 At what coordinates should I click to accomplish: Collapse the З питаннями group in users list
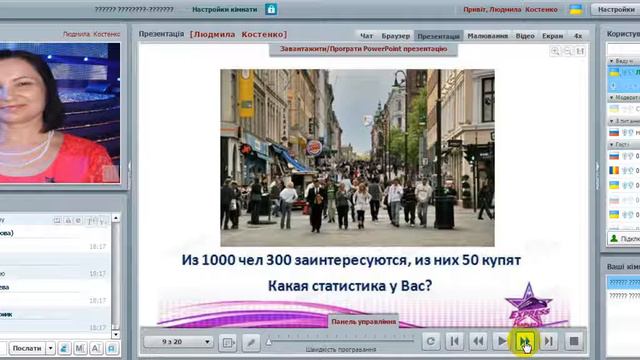tap(611, 121)
